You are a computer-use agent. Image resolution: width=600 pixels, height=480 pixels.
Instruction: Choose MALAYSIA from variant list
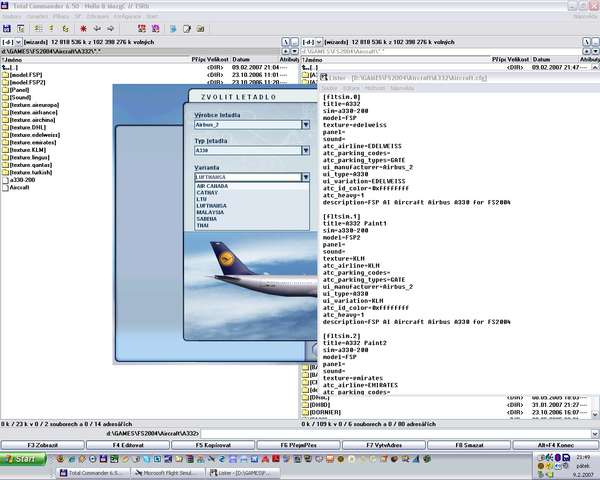click(x=210, y=212)
